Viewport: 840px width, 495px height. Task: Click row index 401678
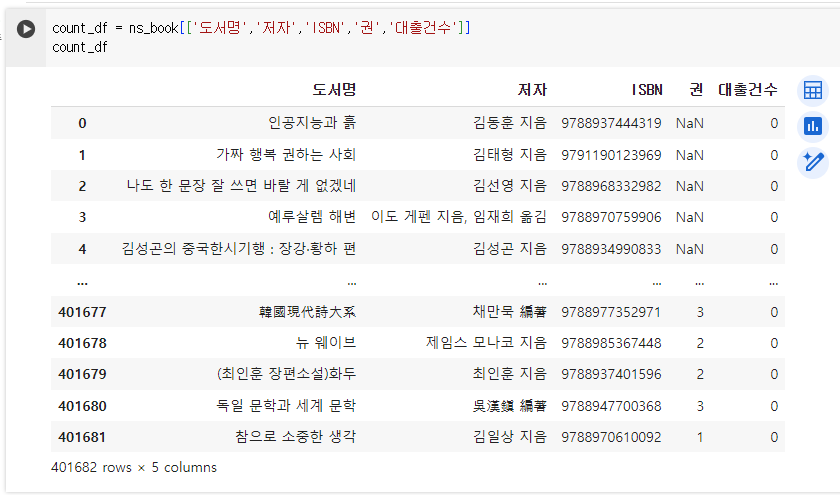82,343
